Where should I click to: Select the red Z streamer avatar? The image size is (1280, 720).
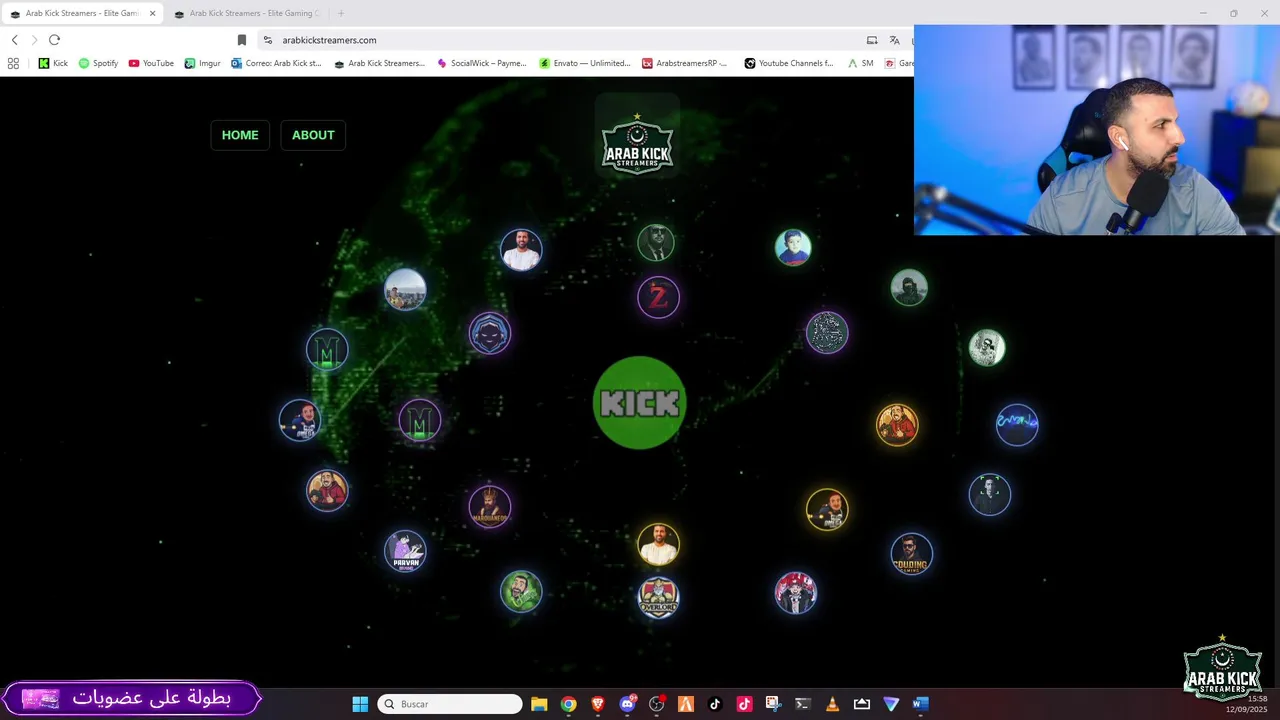pyautogui.click(x=658, y=297)
